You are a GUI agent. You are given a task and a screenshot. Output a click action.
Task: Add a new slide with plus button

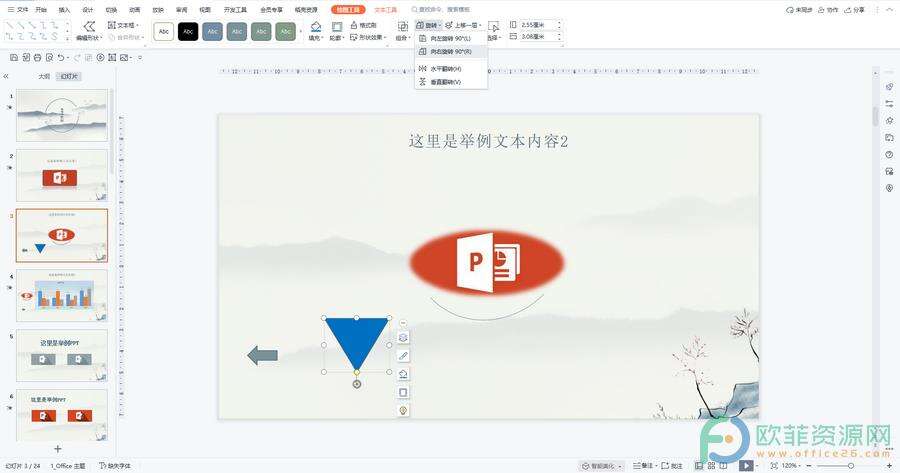(57, 448)
